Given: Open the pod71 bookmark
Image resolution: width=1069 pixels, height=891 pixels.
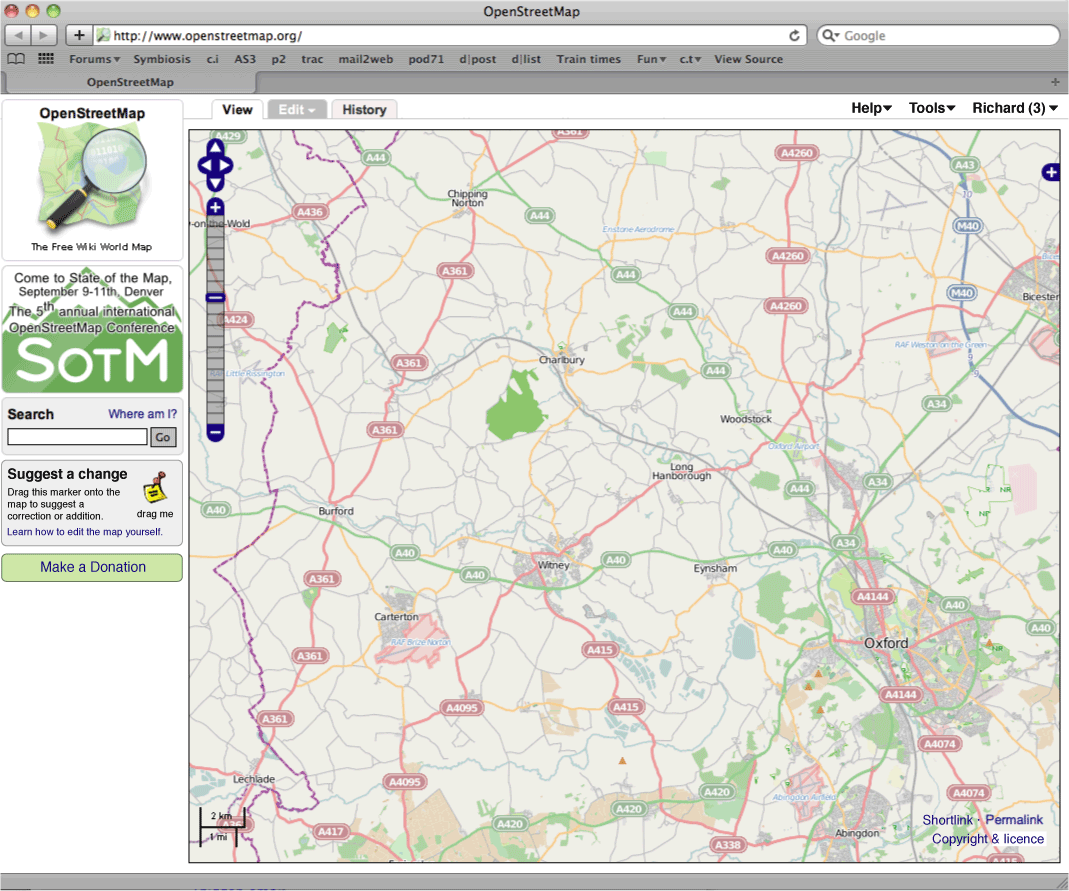Looking at the screenshot, I should (426, 59).
